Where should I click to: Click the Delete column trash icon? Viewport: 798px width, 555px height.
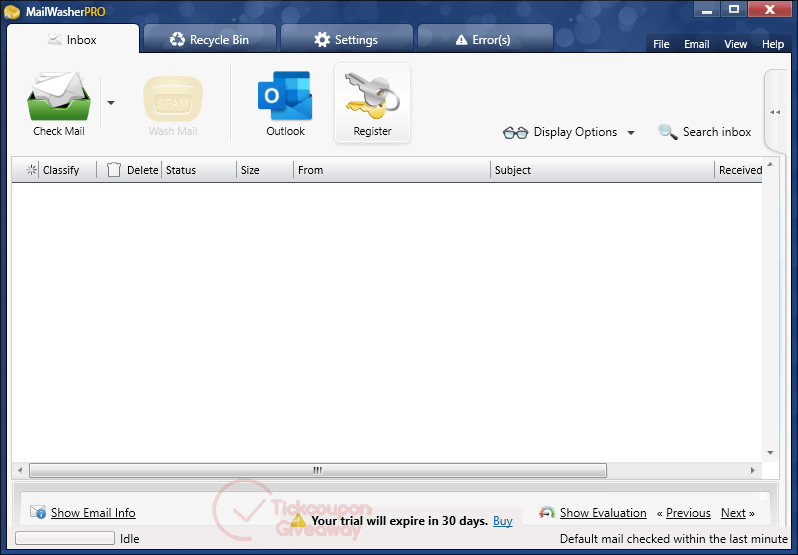click(114, 169)
